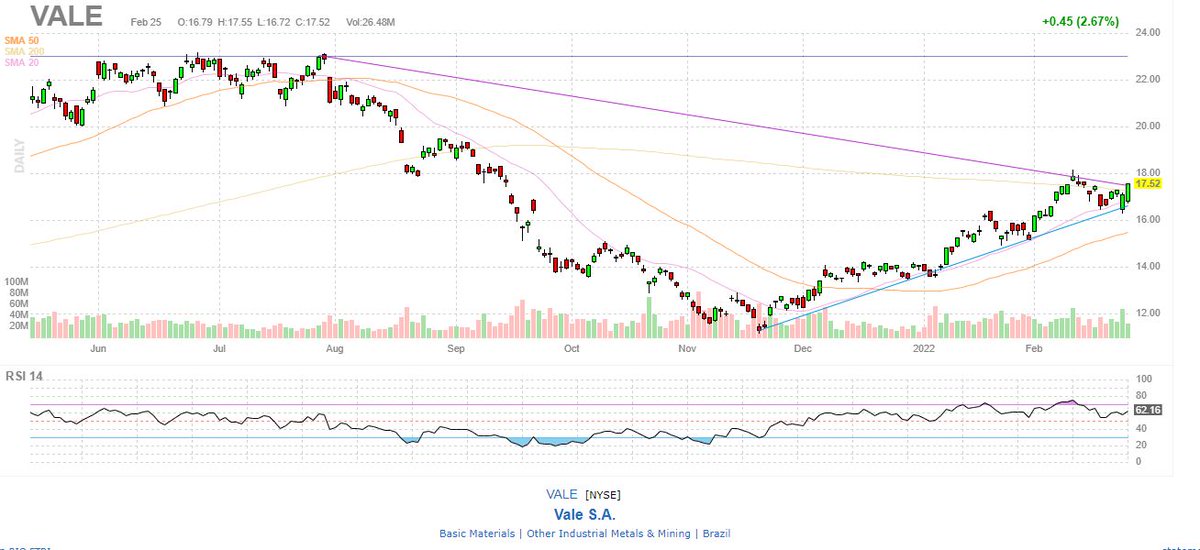This screenshot has height=550, width=1200.
Task: Click the 20.00 price axis label
Action: click(1149, 127)
